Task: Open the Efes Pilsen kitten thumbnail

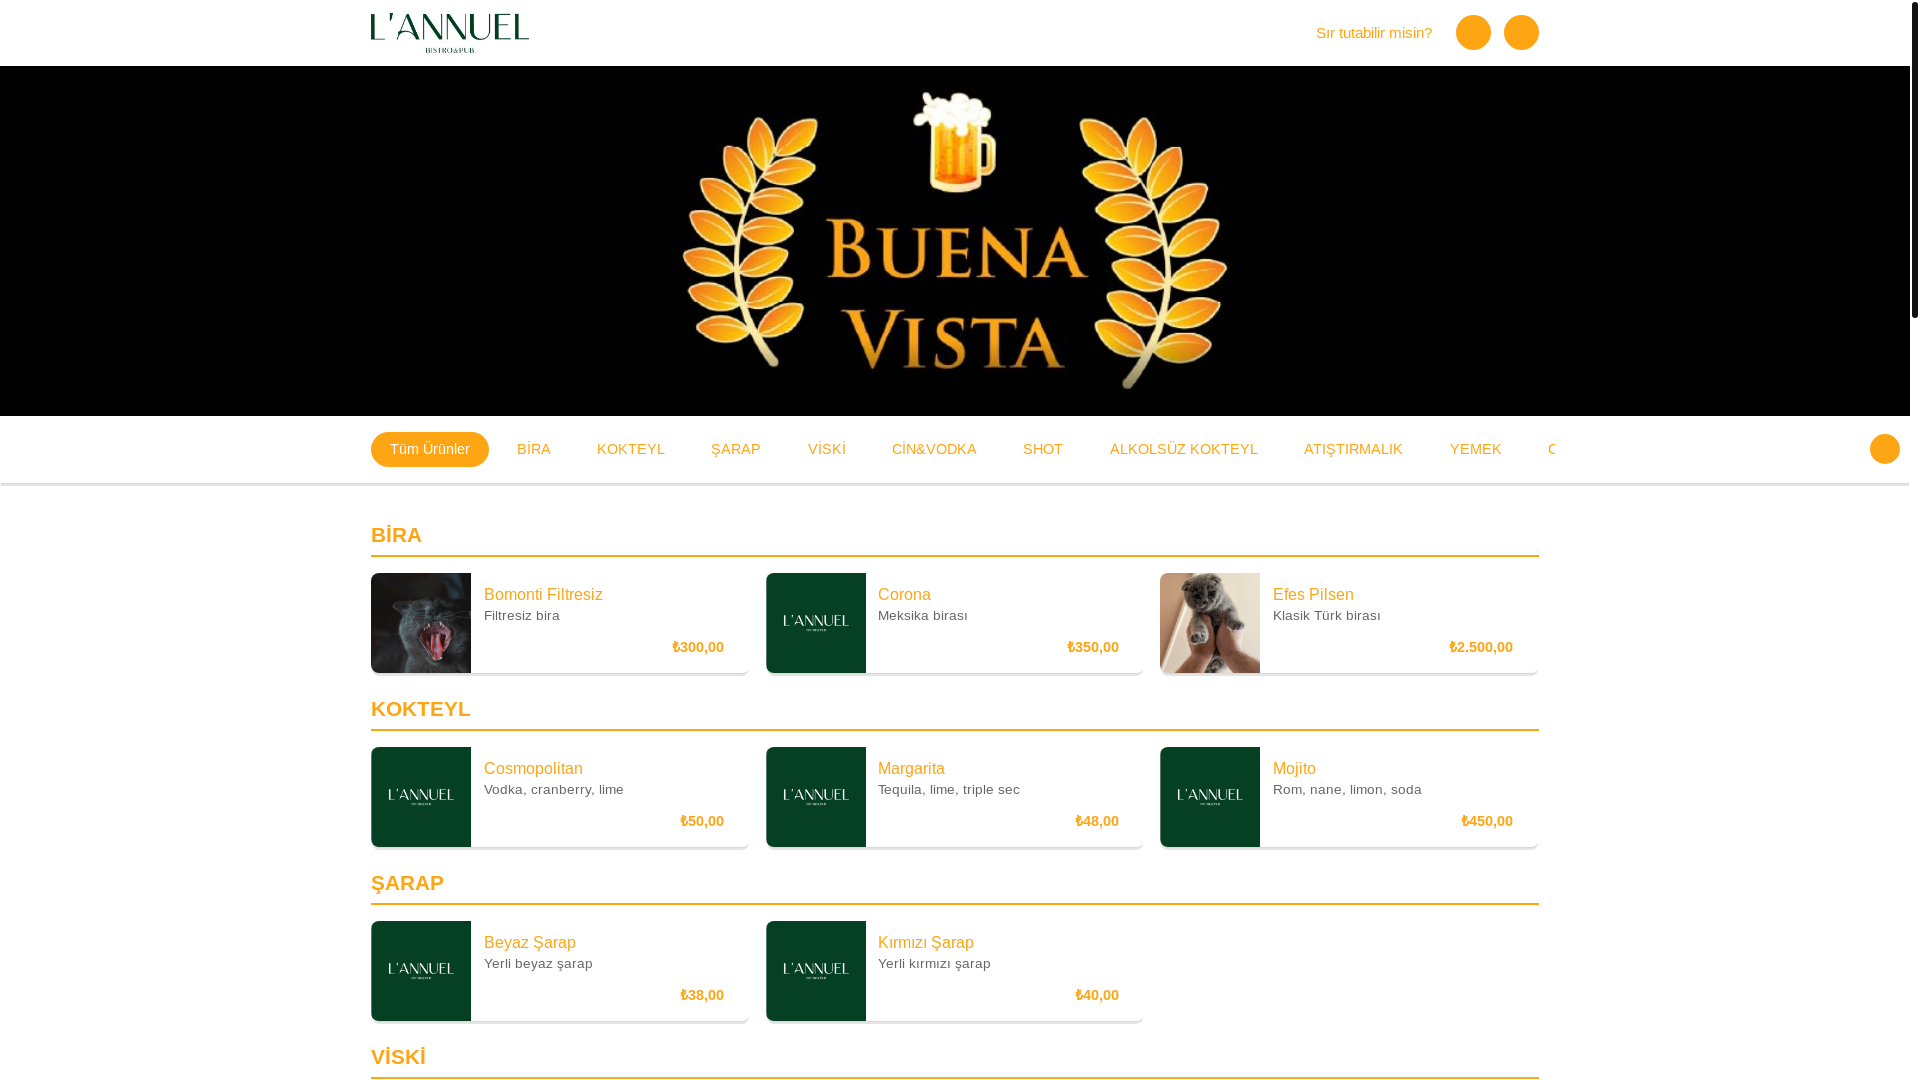Action: pos(1210,623)
